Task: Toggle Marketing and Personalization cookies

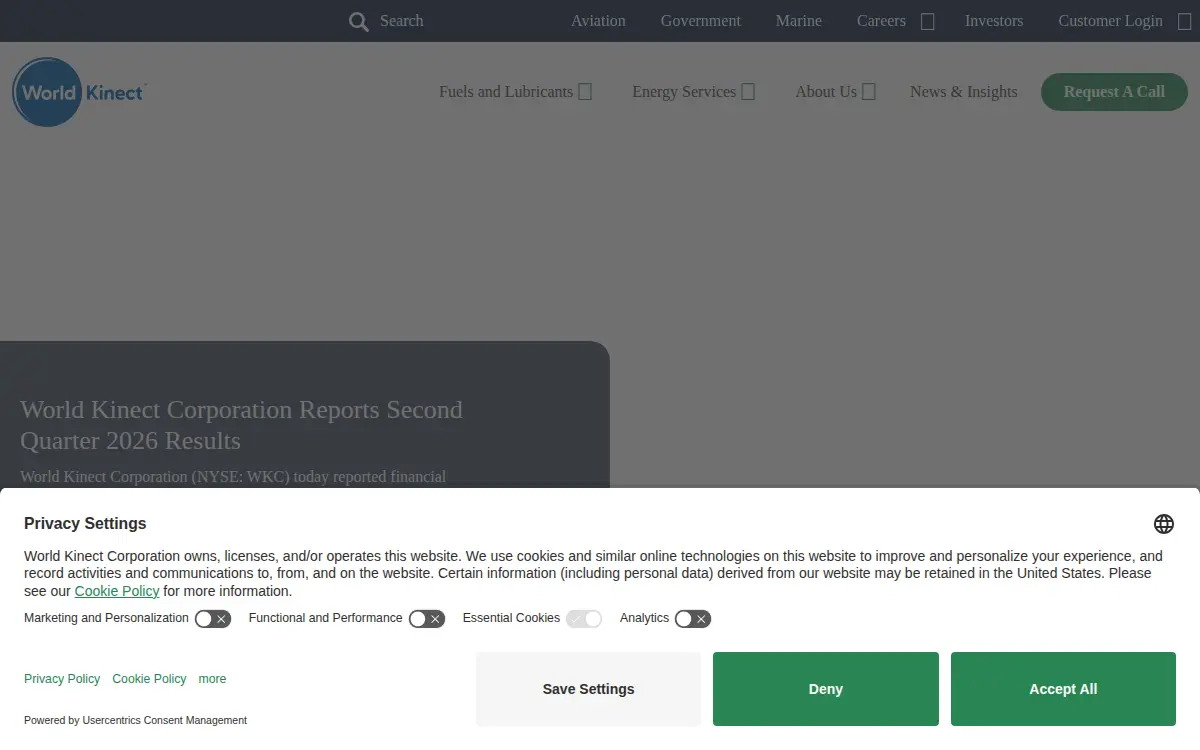Action: click(x=213, y=619)
